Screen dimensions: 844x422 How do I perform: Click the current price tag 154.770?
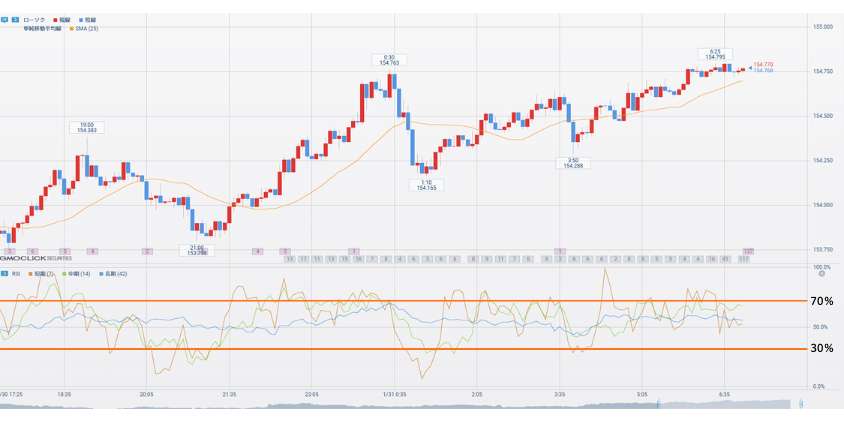[x=763, y=64]
